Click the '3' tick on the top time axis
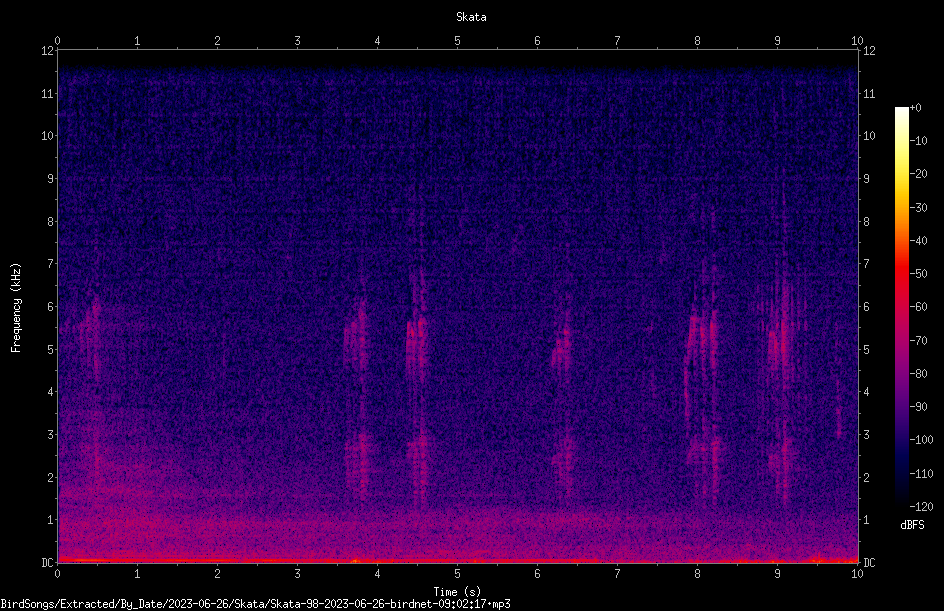 [x=297, y=41]
